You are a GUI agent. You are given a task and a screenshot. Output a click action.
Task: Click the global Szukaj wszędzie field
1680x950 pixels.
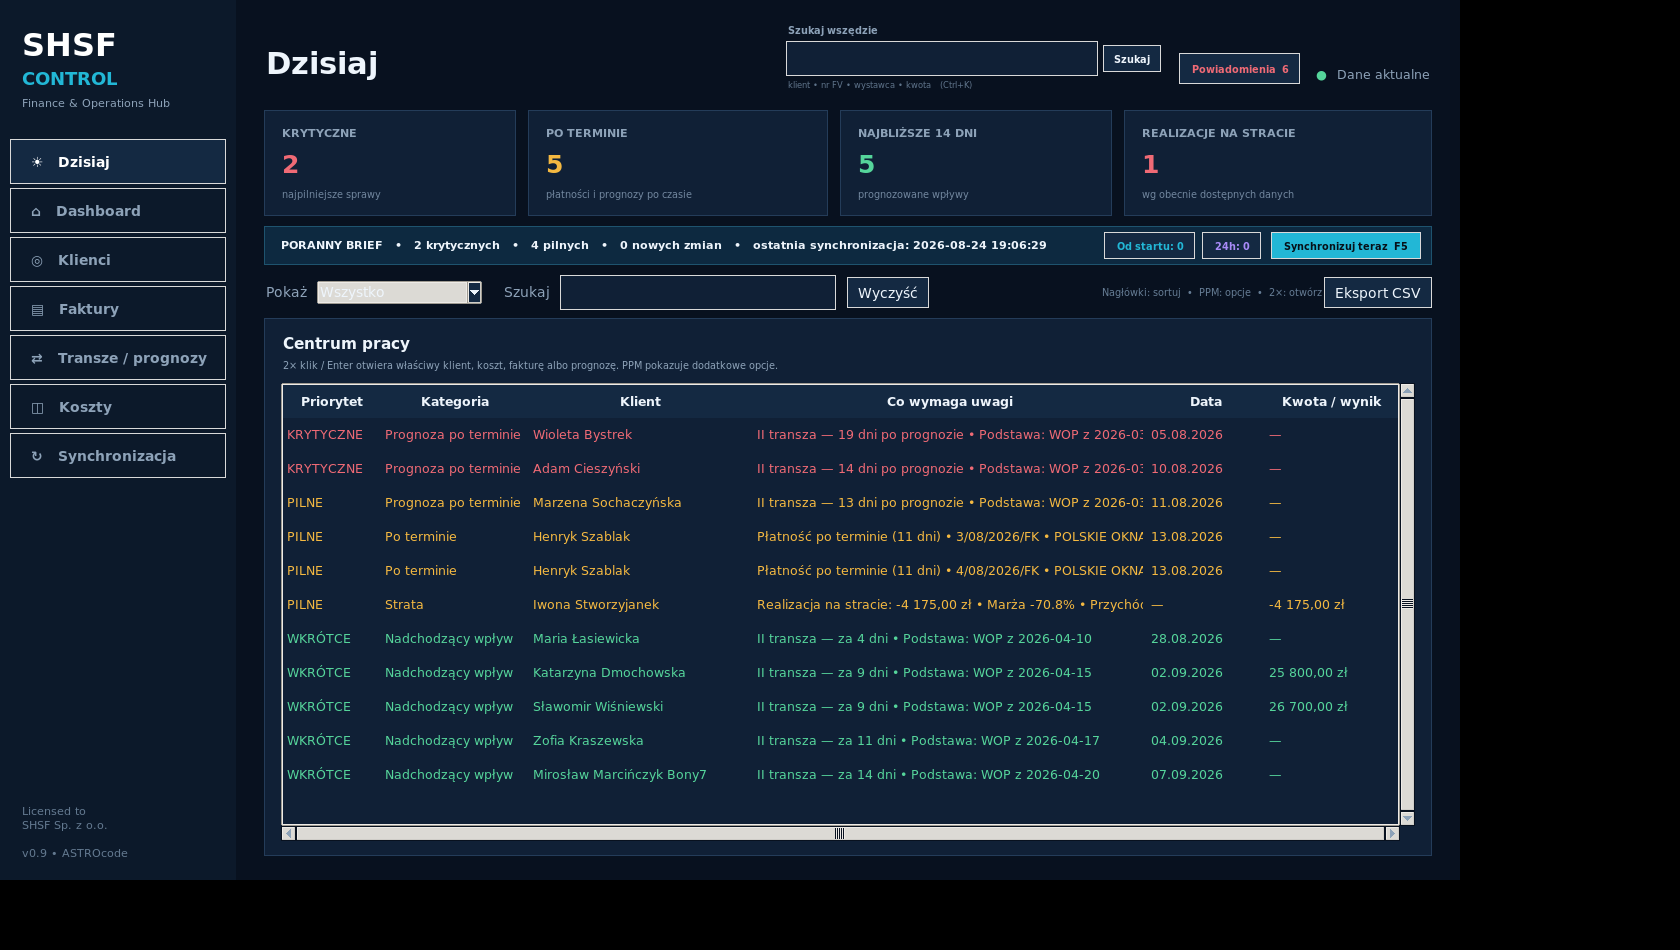(x=942, y=58)
